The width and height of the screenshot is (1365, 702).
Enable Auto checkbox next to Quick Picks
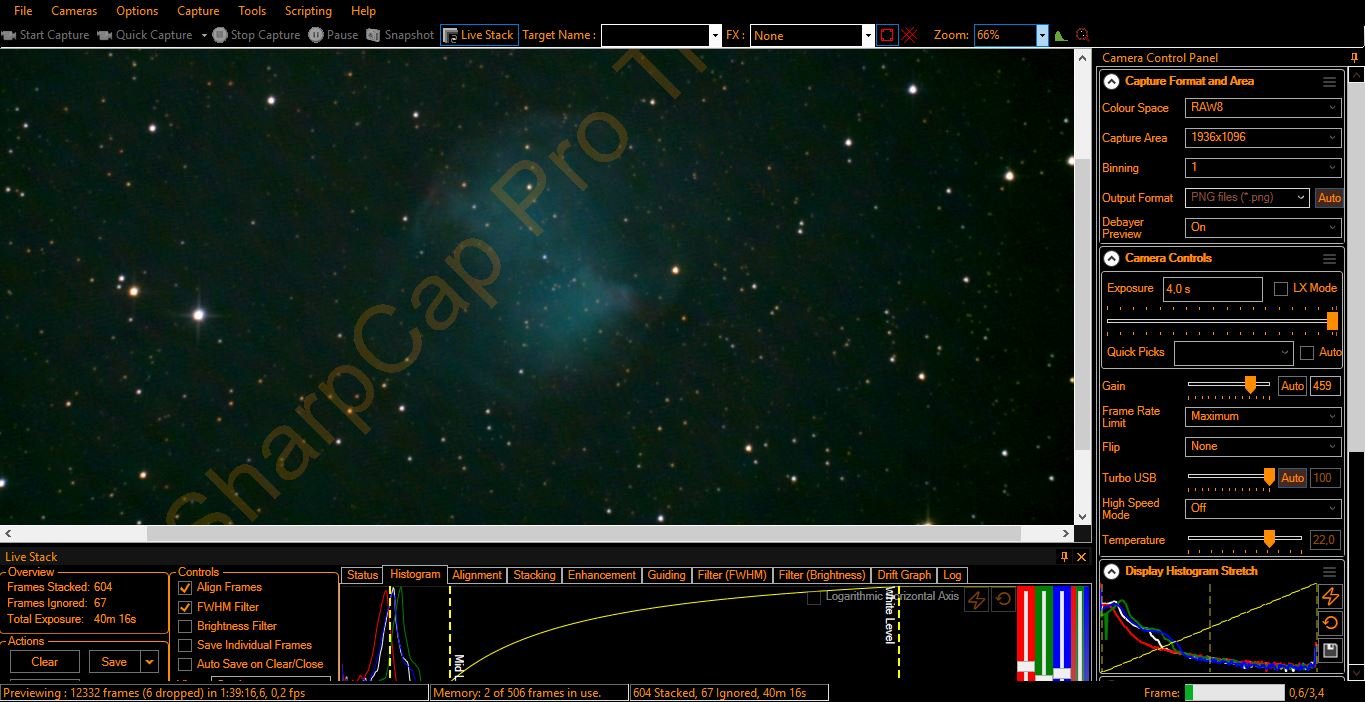pos(1307,352)
